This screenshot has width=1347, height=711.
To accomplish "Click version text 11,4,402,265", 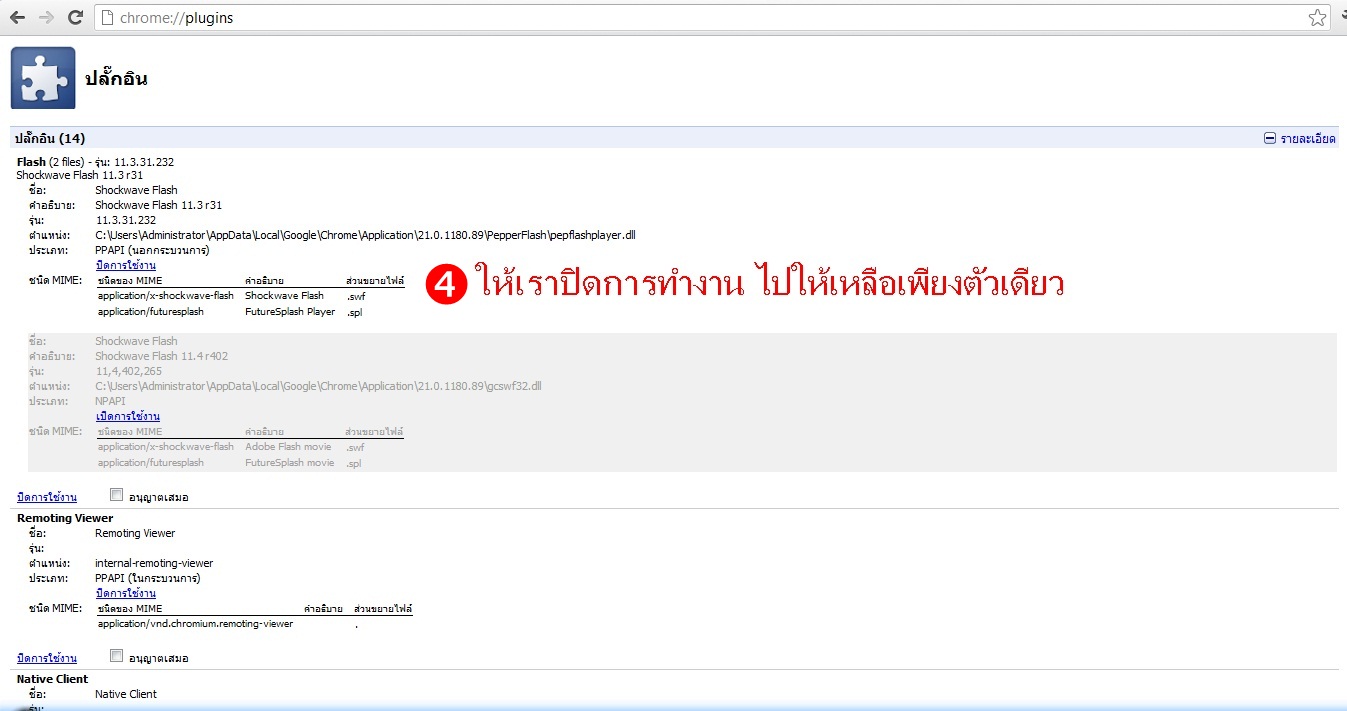I will click(x=128, y=371).
